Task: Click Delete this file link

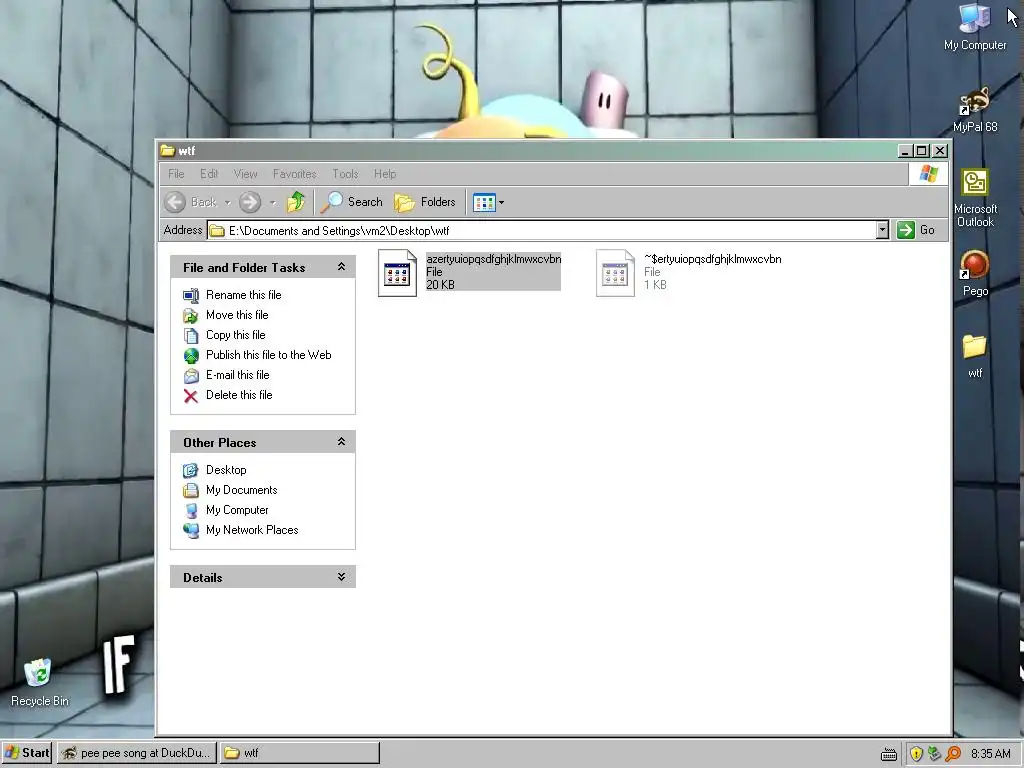Action: point(239,395)
